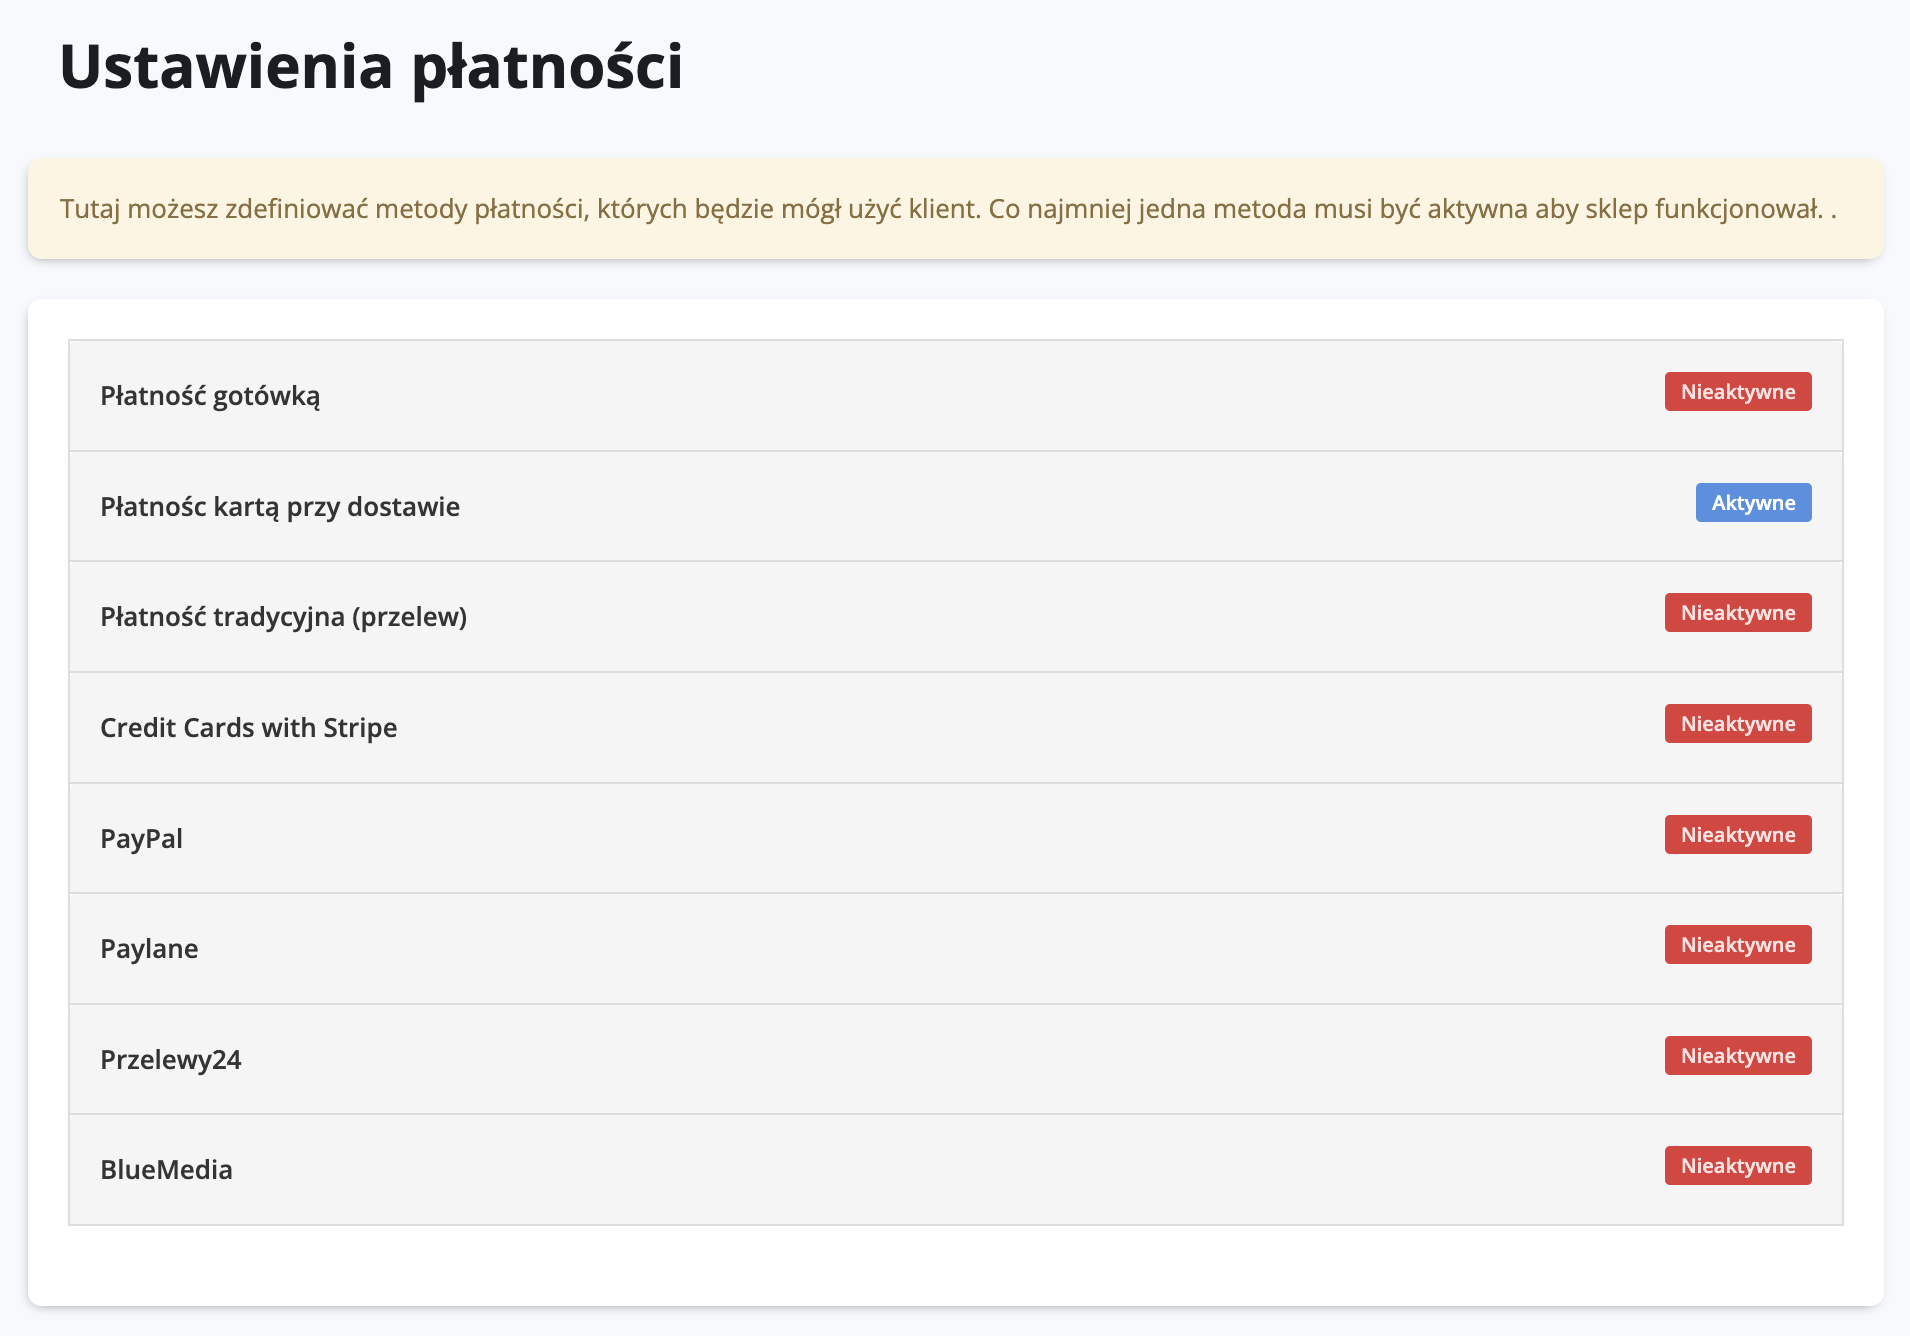Open Płatnośc kartą przy dostawie settings
1910x1336 pixels.
280,507
